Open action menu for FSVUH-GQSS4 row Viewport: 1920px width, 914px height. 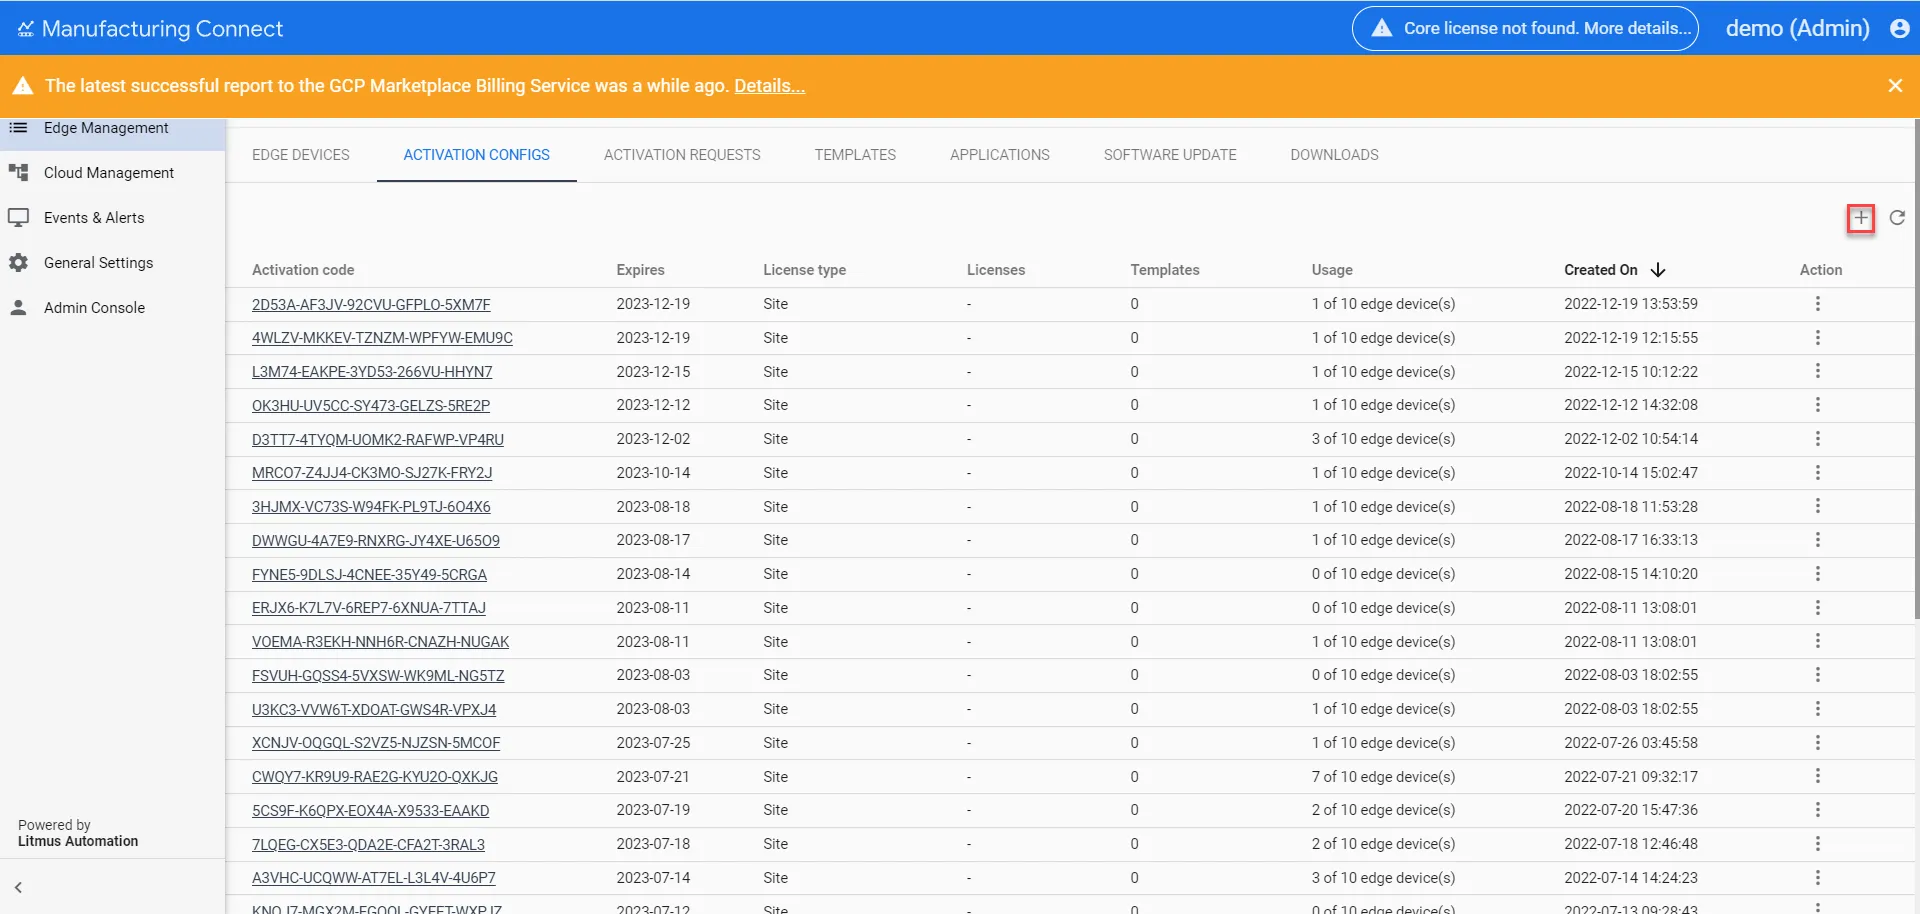(1817, 675)
